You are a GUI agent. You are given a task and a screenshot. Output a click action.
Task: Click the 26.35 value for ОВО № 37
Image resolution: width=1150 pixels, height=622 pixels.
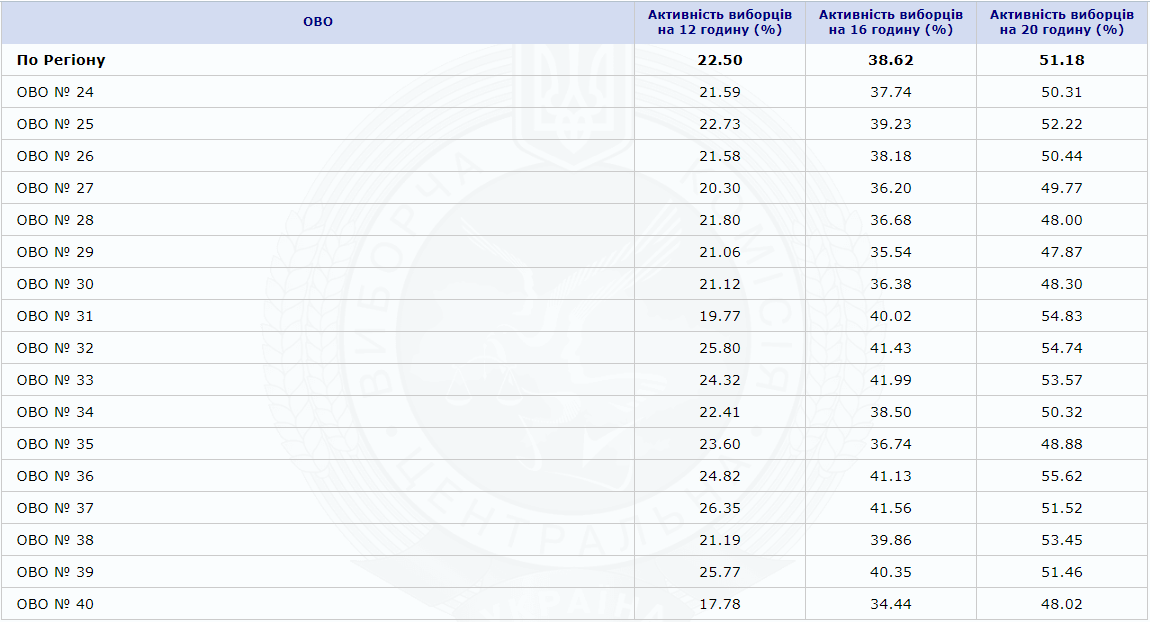pyautogui.click(x=720, y=508)
